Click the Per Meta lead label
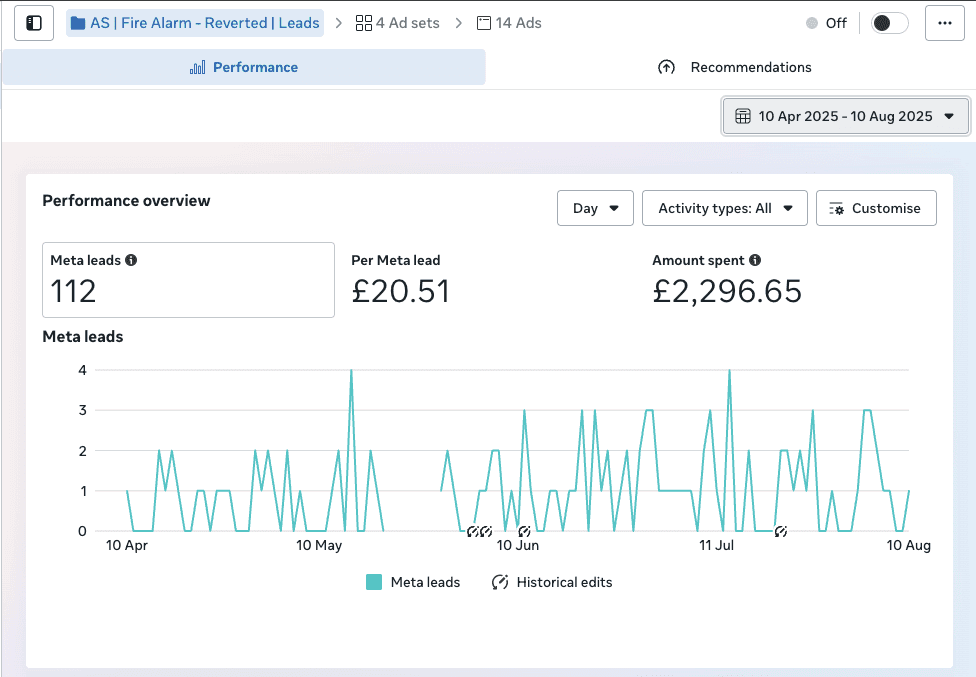 (x=396, y=260)
